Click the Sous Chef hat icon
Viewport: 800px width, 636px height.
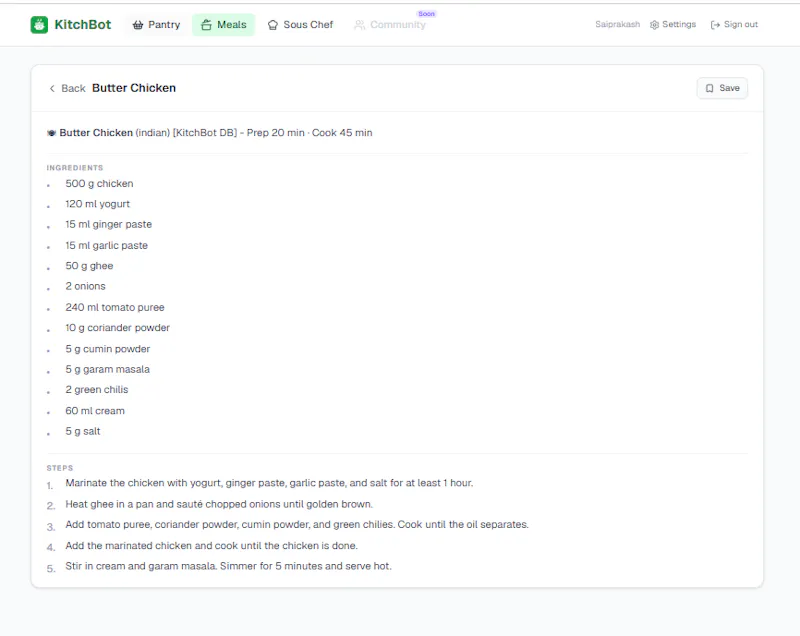pos(273,24)
